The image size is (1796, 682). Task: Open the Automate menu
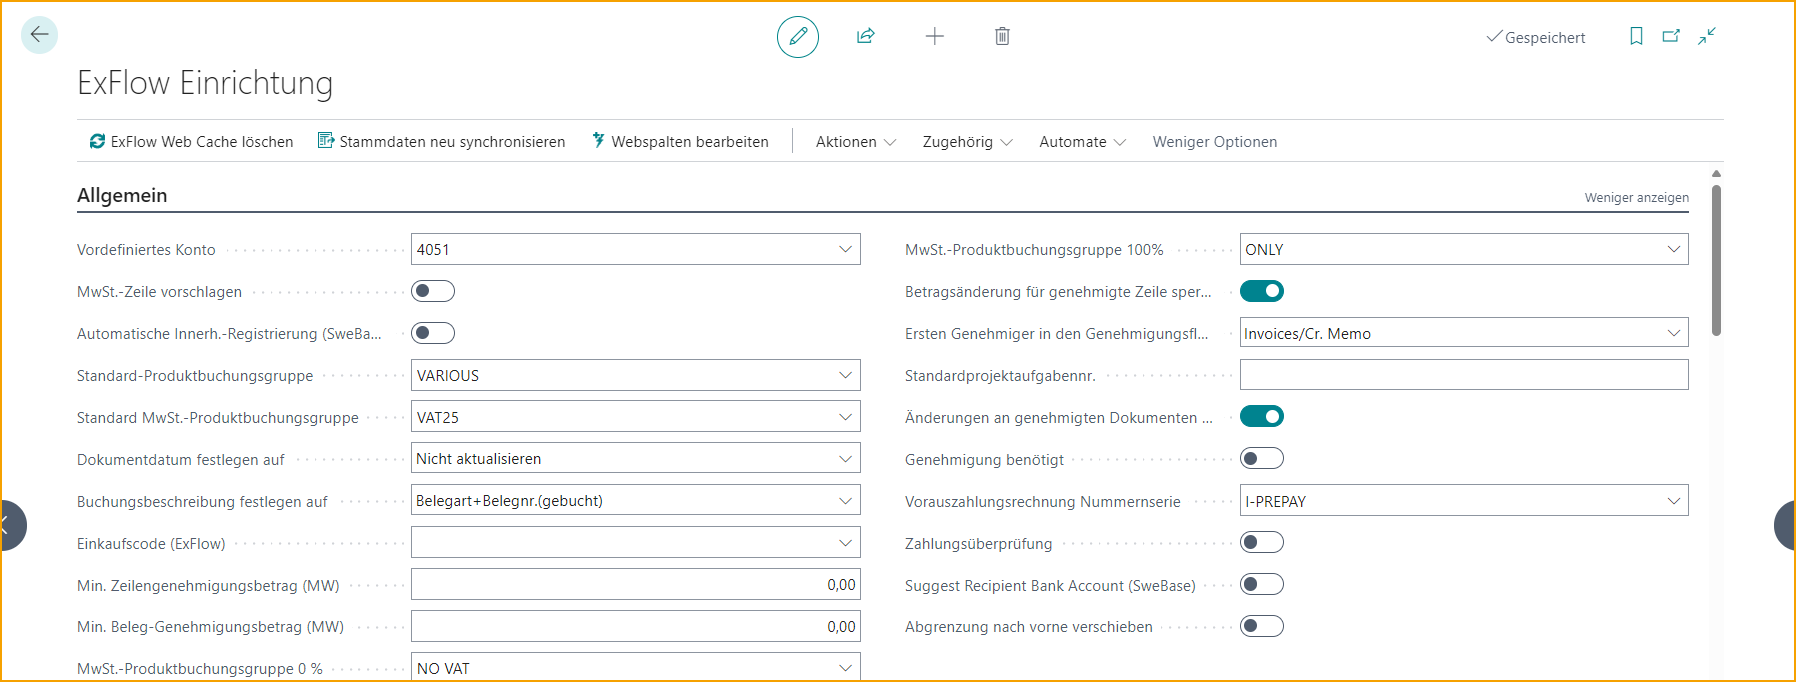(1082, 142)
